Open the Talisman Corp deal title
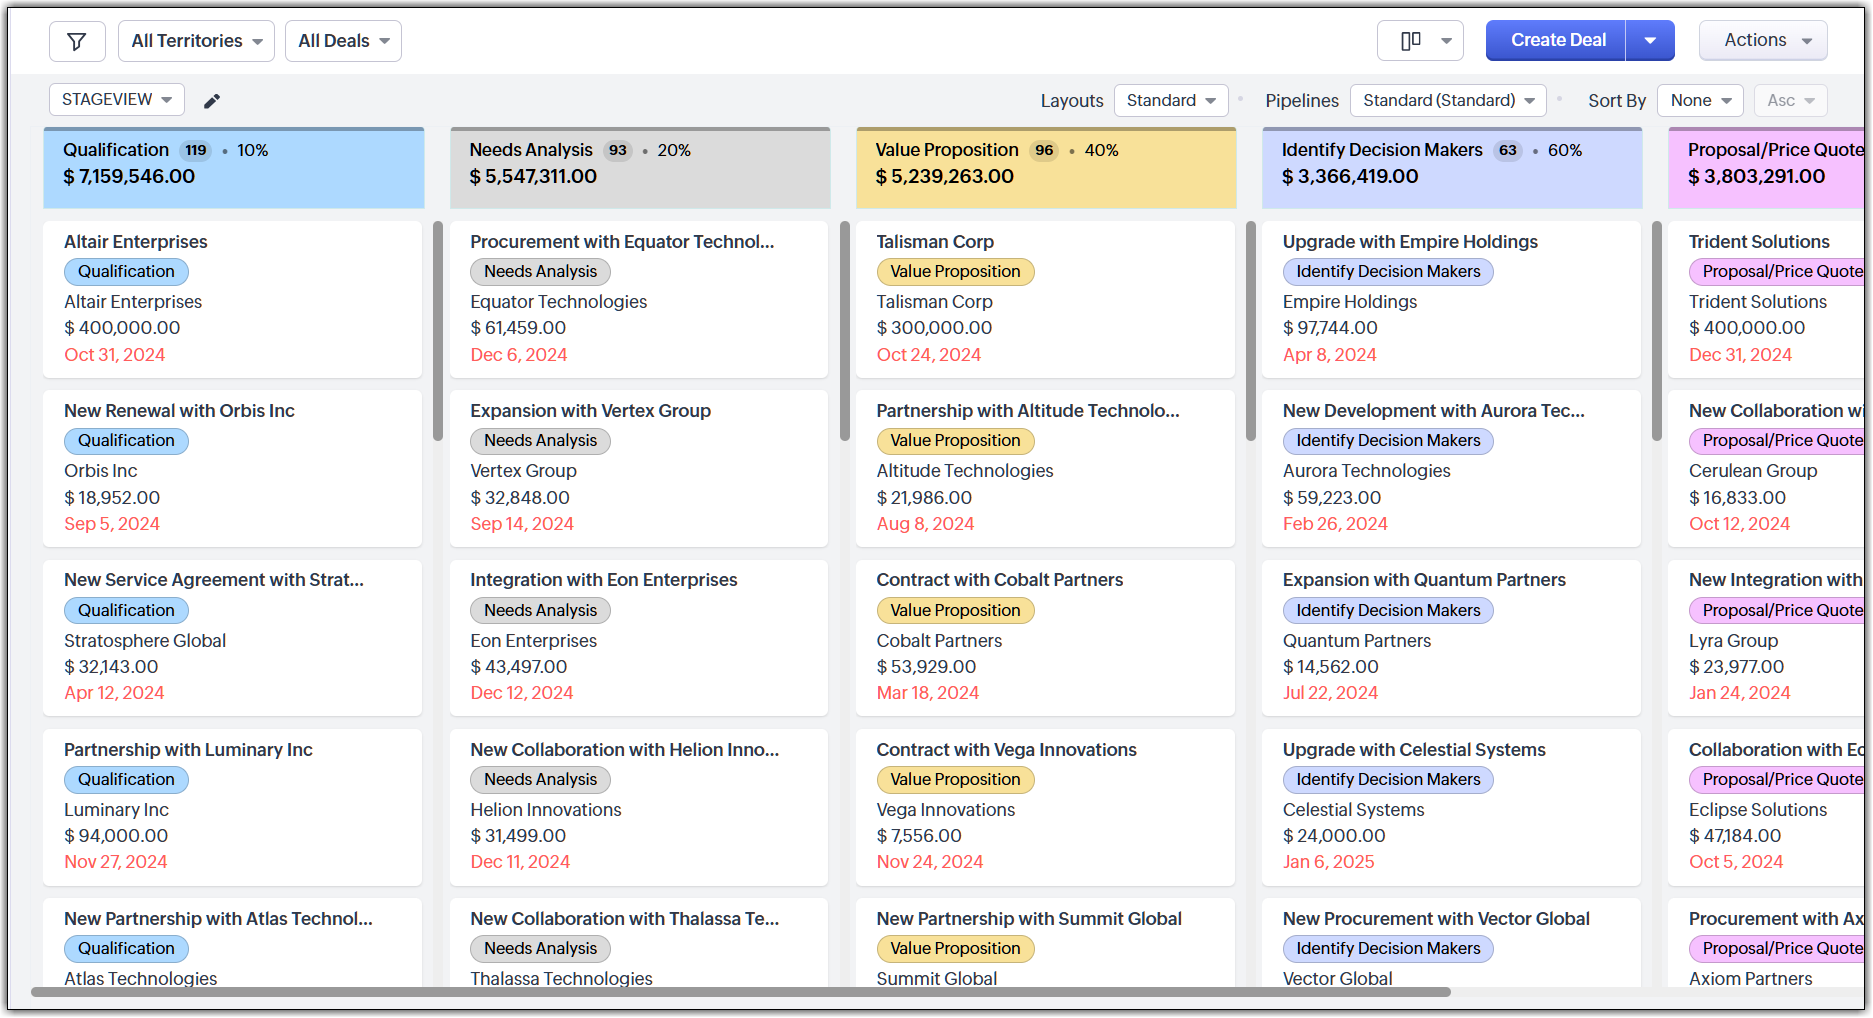1873x1018 pixels. pyautogui.click(x=934, y=242)
